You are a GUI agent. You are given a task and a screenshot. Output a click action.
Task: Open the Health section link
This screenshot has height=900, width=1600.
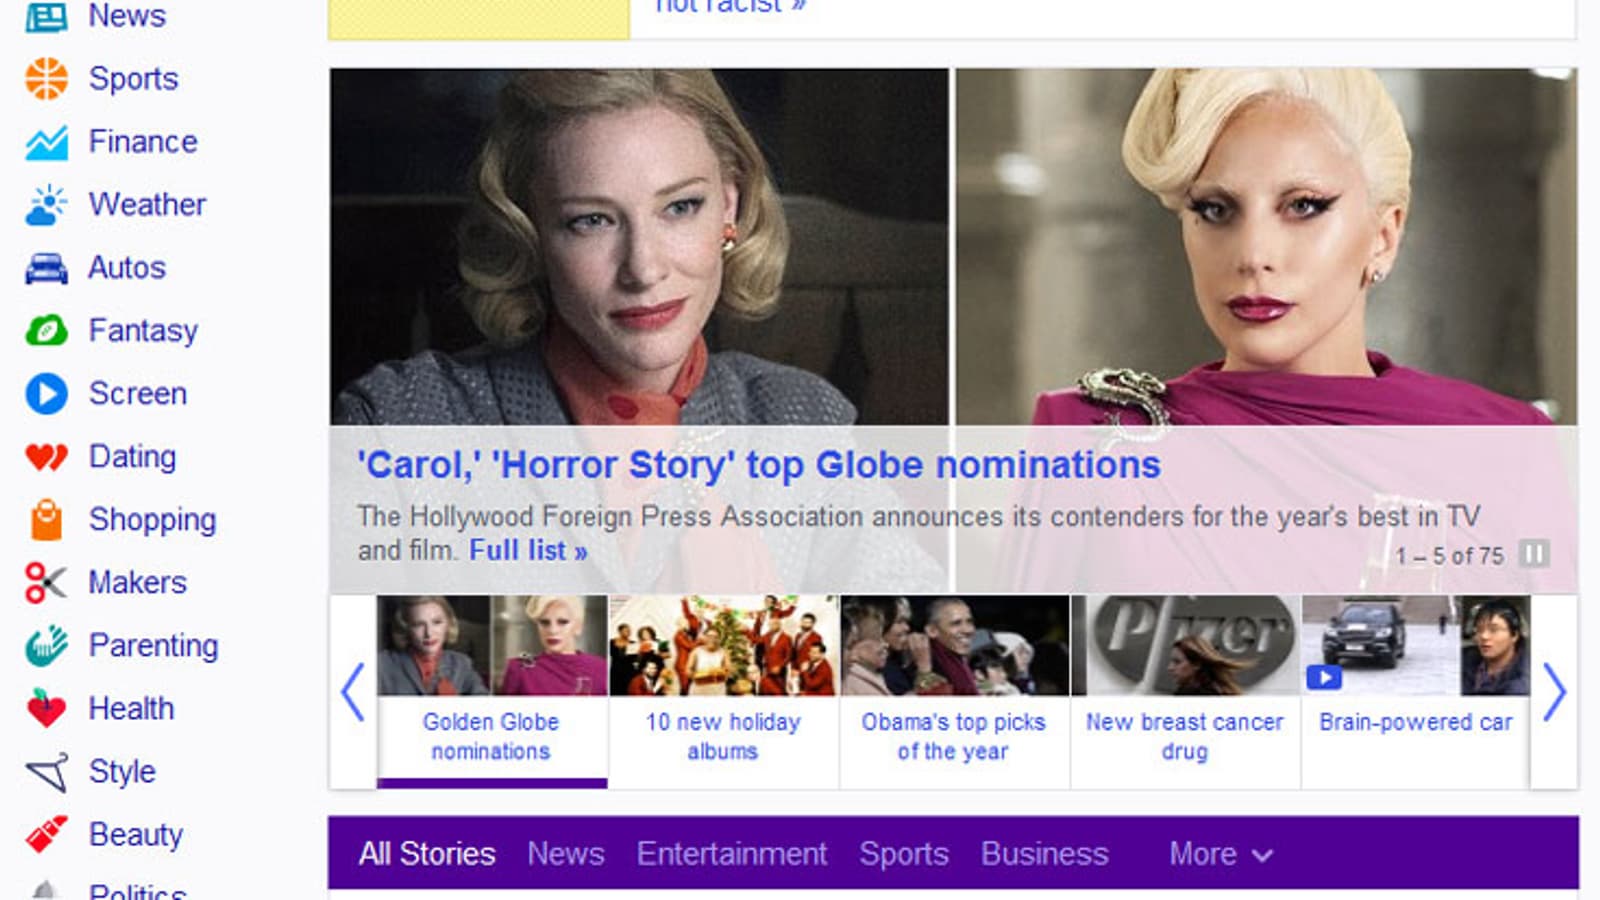click(x=131, y=709)
